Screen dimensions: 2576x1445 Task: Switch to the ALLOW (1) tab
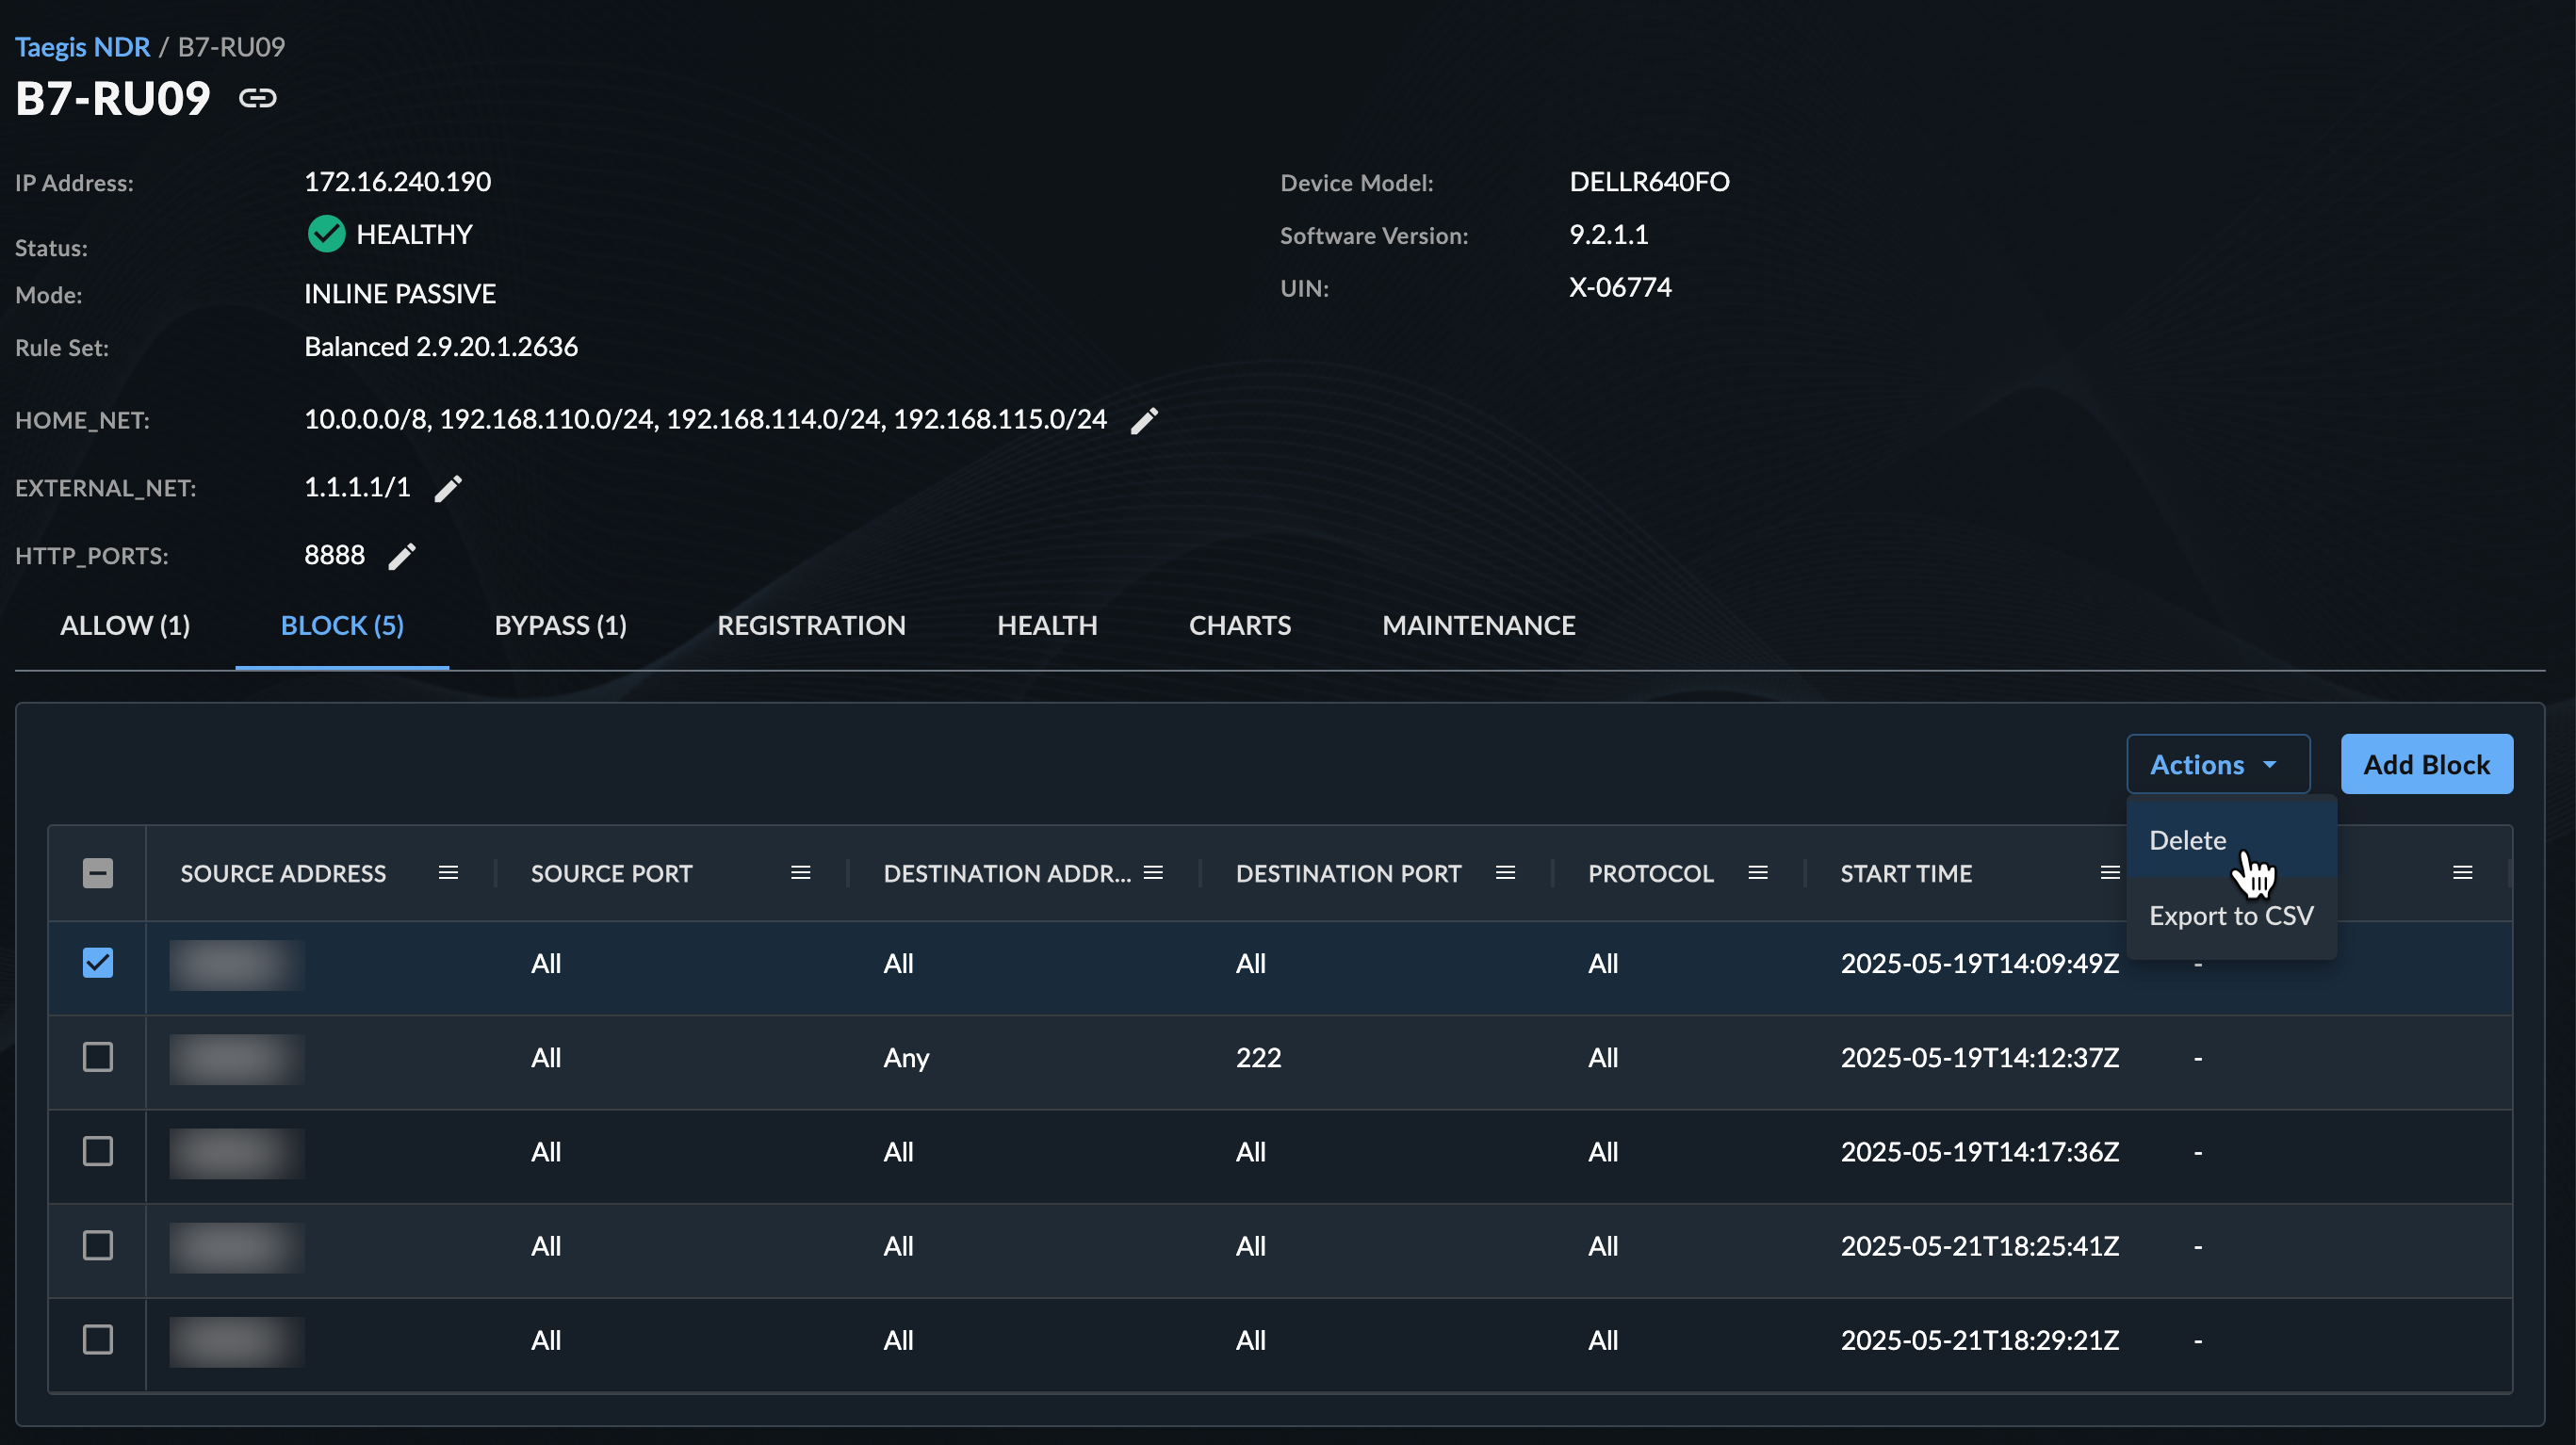pos(125,625)
